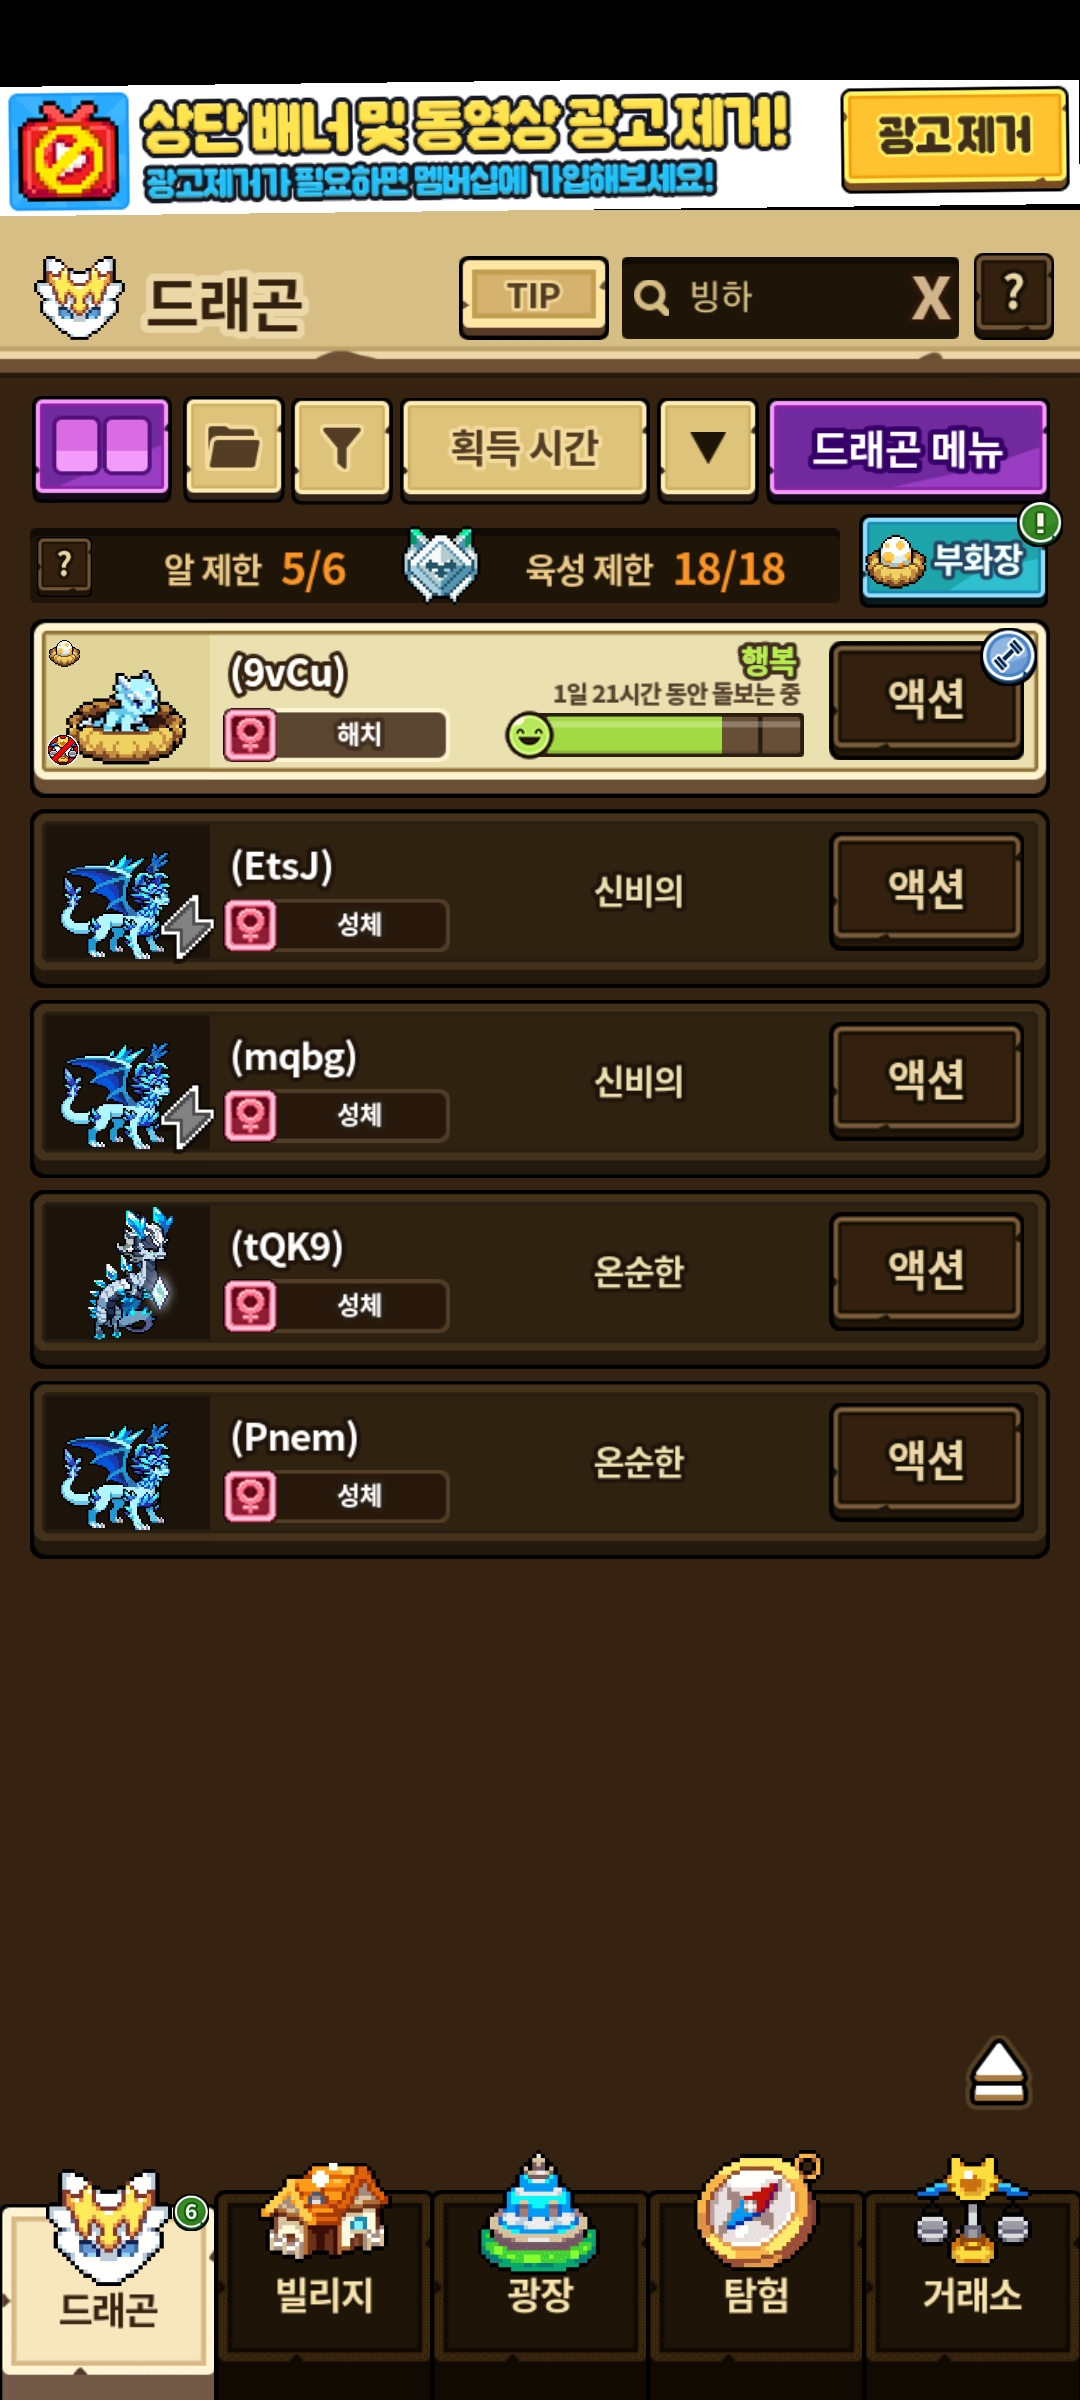Toggle sort direction with the triangle arrow
The height and width of the screenshot is (2400, 1080).
click(708, 447)
